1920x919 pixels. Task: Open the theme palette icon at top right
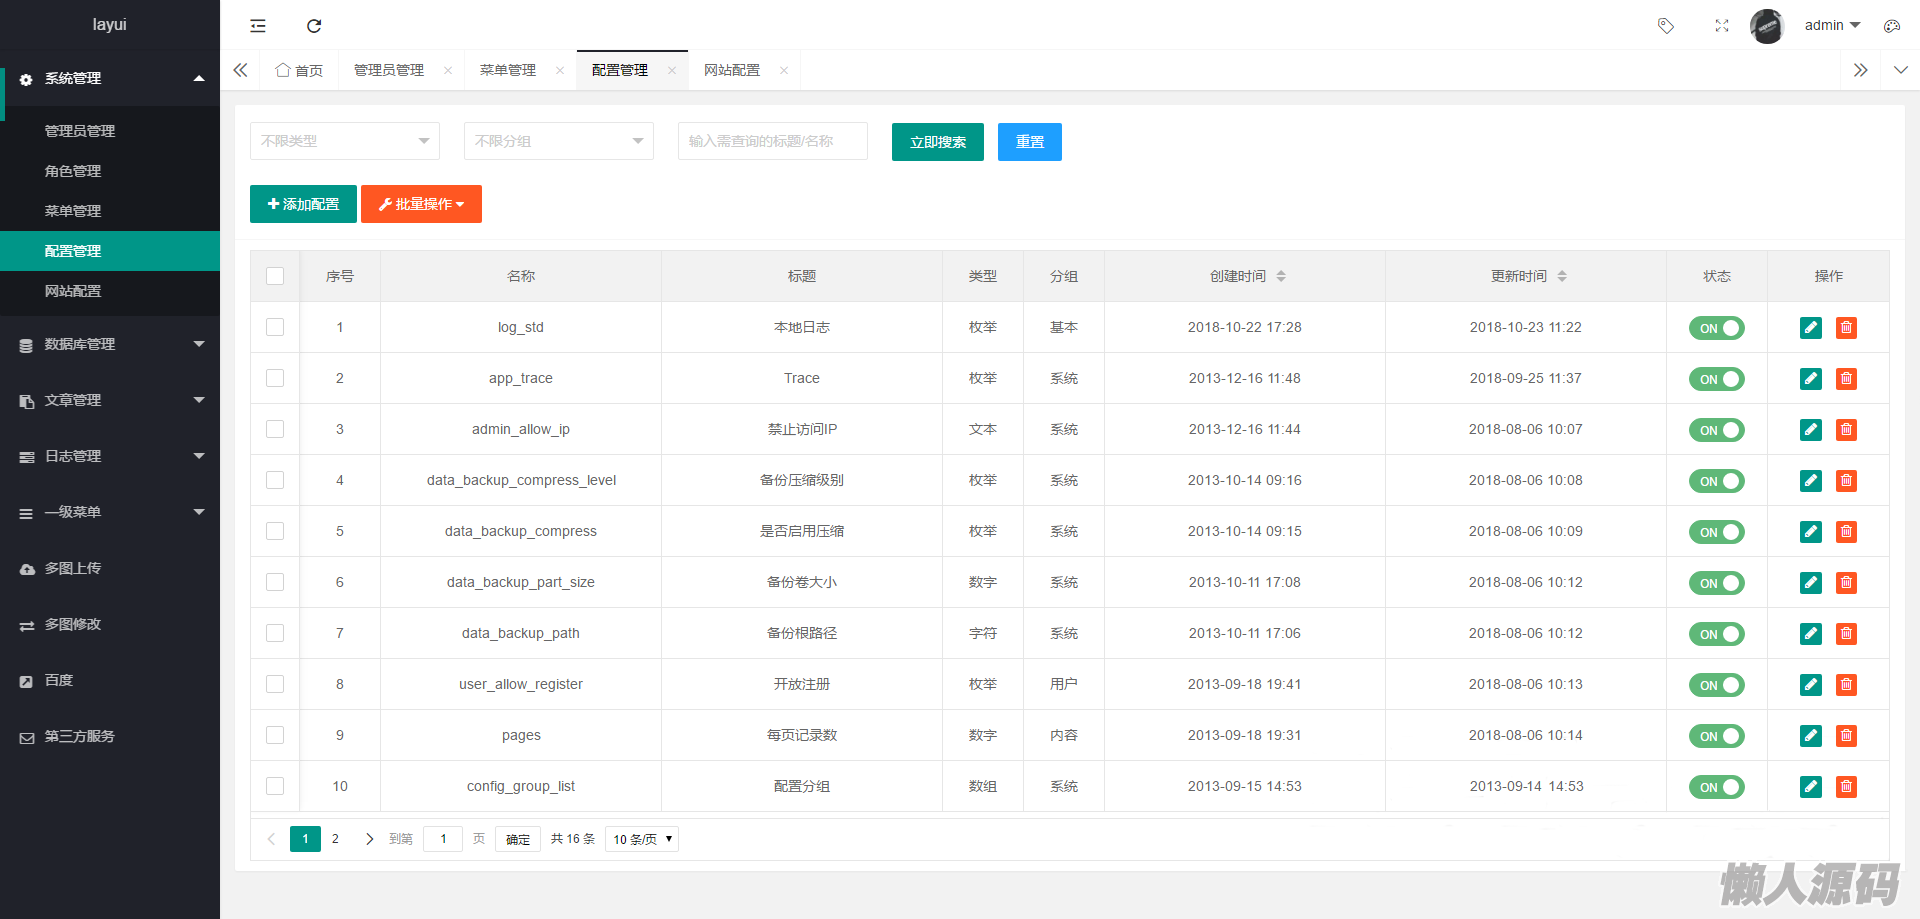1891,26
